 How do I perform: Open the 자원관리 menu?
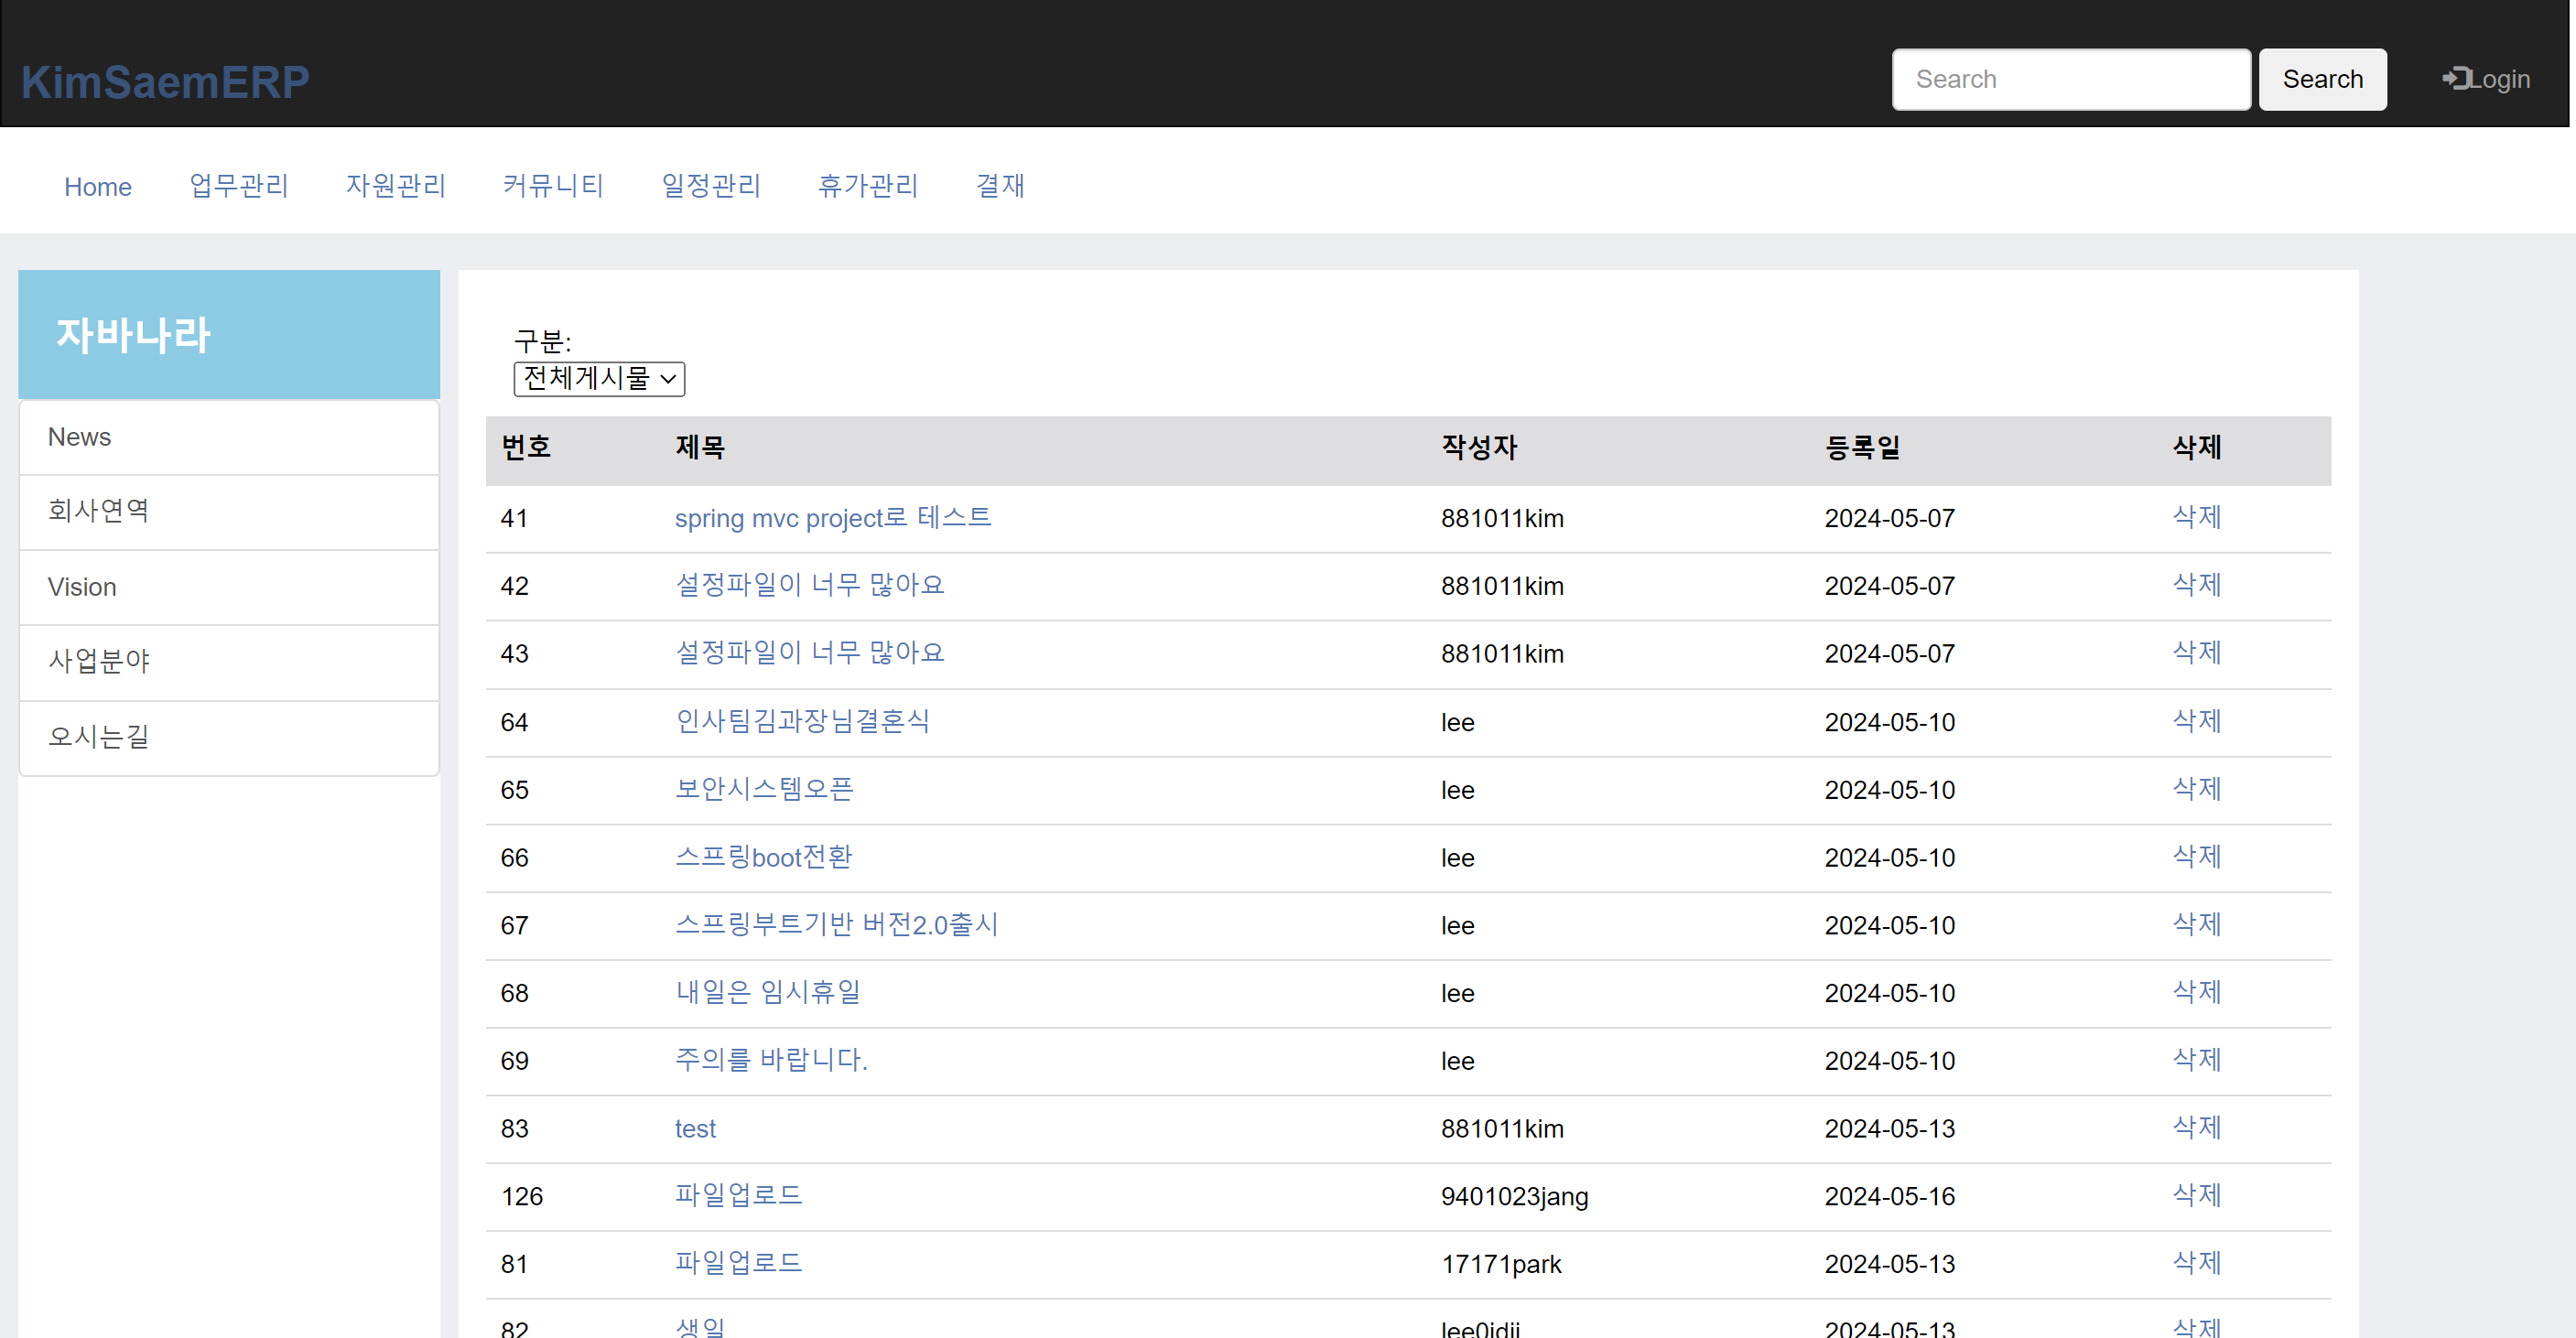[395, 186]
